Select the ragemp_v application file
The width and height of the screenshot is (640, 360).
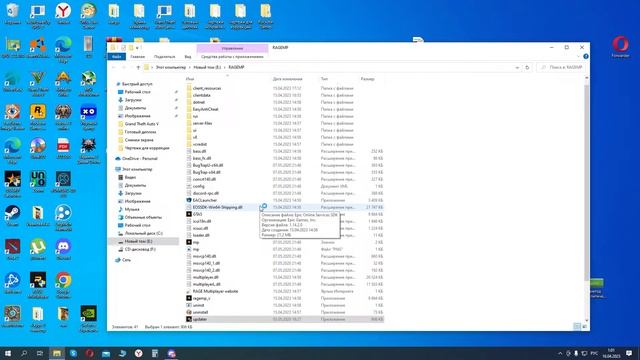(286, 298)
